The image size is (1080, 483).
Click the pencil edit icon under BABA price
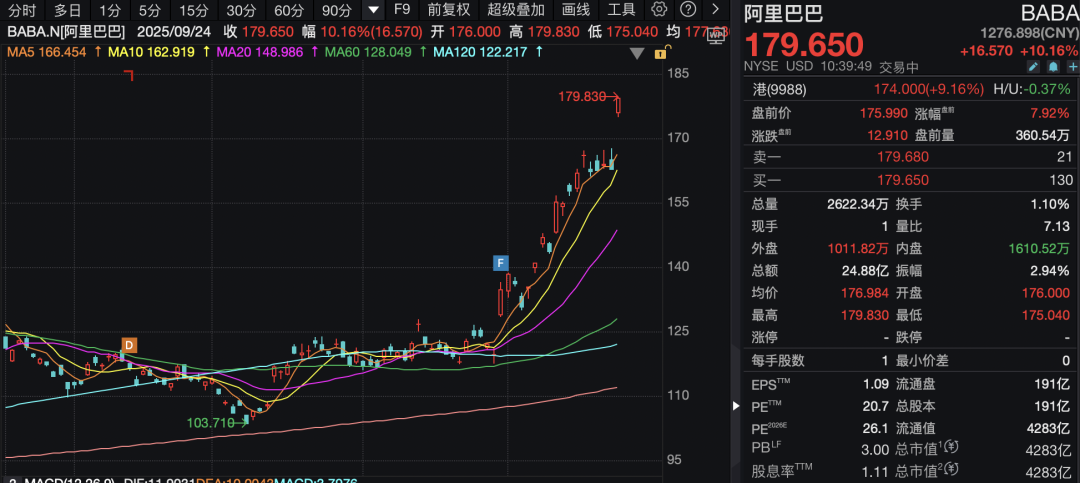tap(1032, 67)
